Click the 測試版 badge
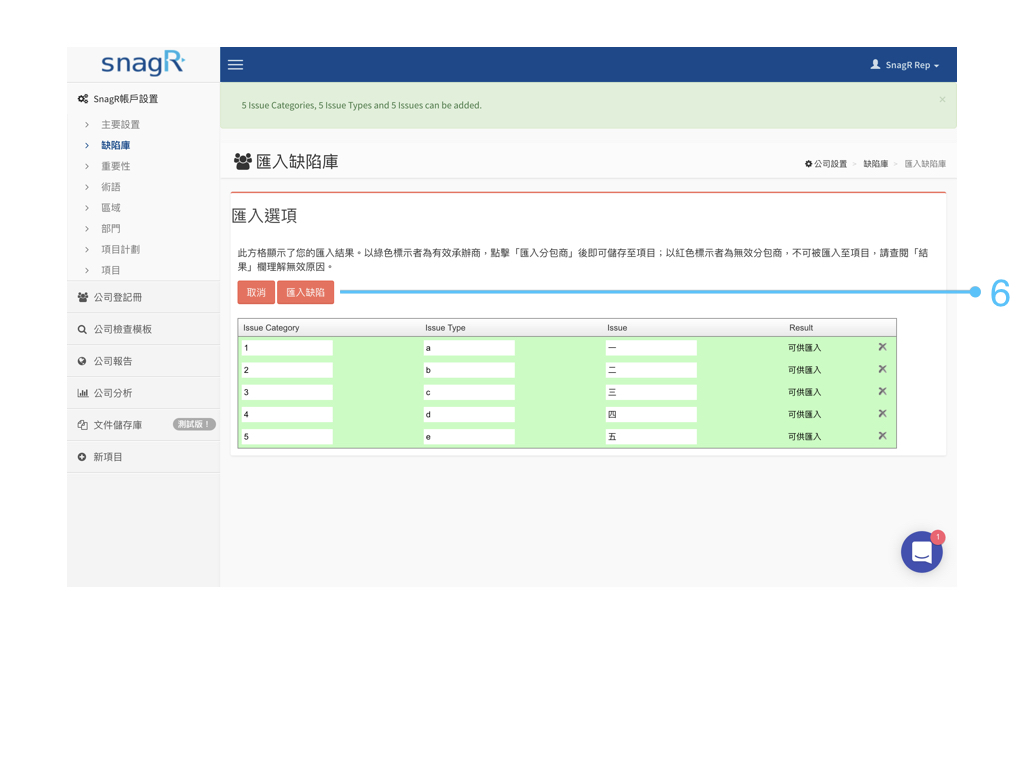This screenshot has height=768, width=1024. click(x=194, y=424)
